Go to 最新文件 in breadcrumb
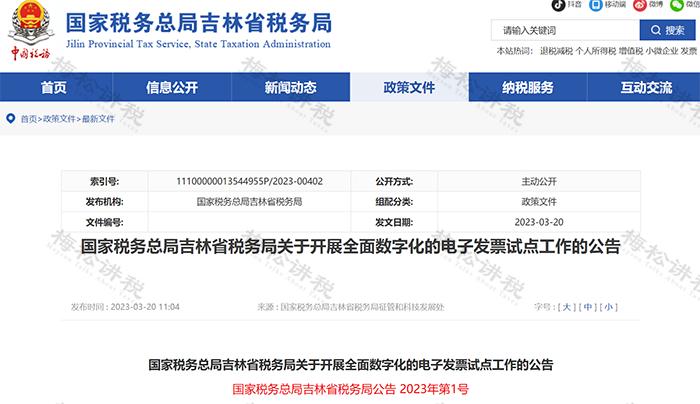This screenshot has width=700, height=404. pos(98,119)
